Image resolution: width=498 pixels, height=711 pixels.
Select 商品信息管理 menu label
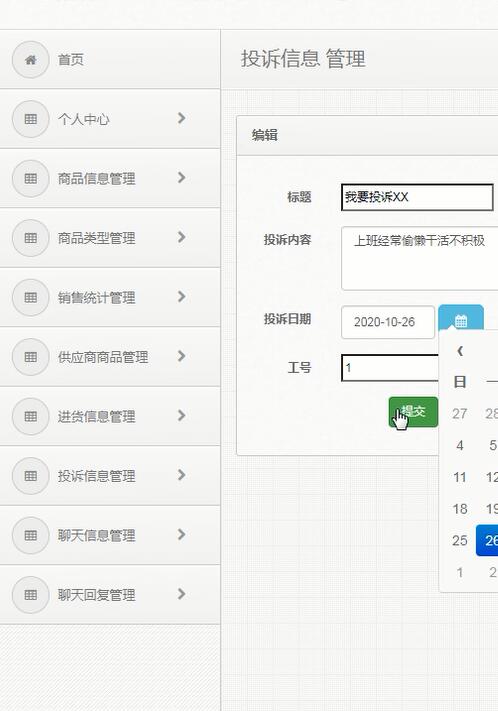pos(97,178)
